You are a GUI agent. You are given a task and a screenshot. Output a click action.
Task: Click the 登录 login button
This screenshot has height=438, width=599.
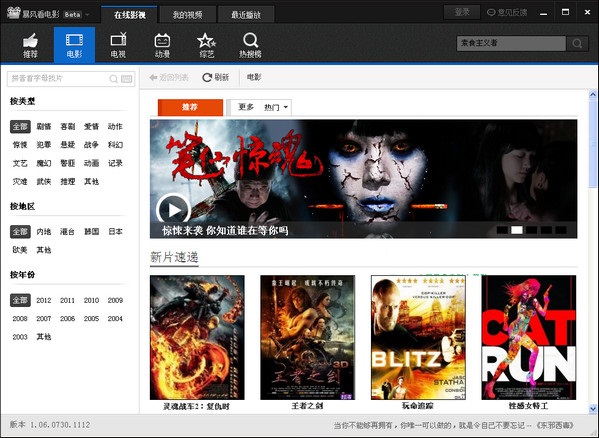coord(462,12)
